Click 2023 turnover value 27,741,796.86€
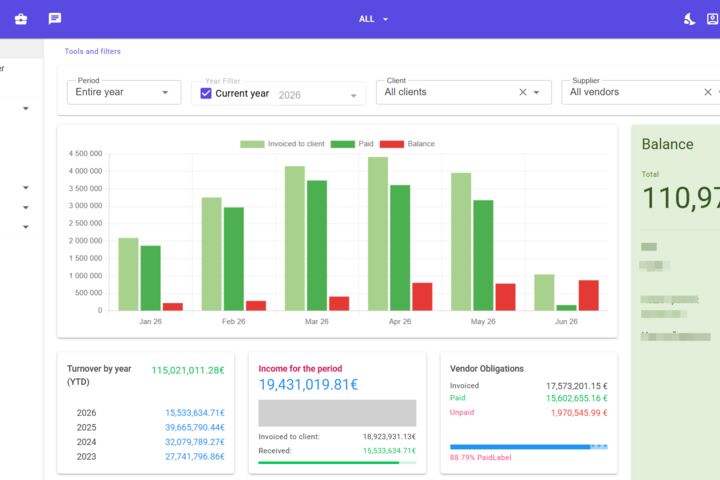The image size is (720, 480). pos(195,457)
